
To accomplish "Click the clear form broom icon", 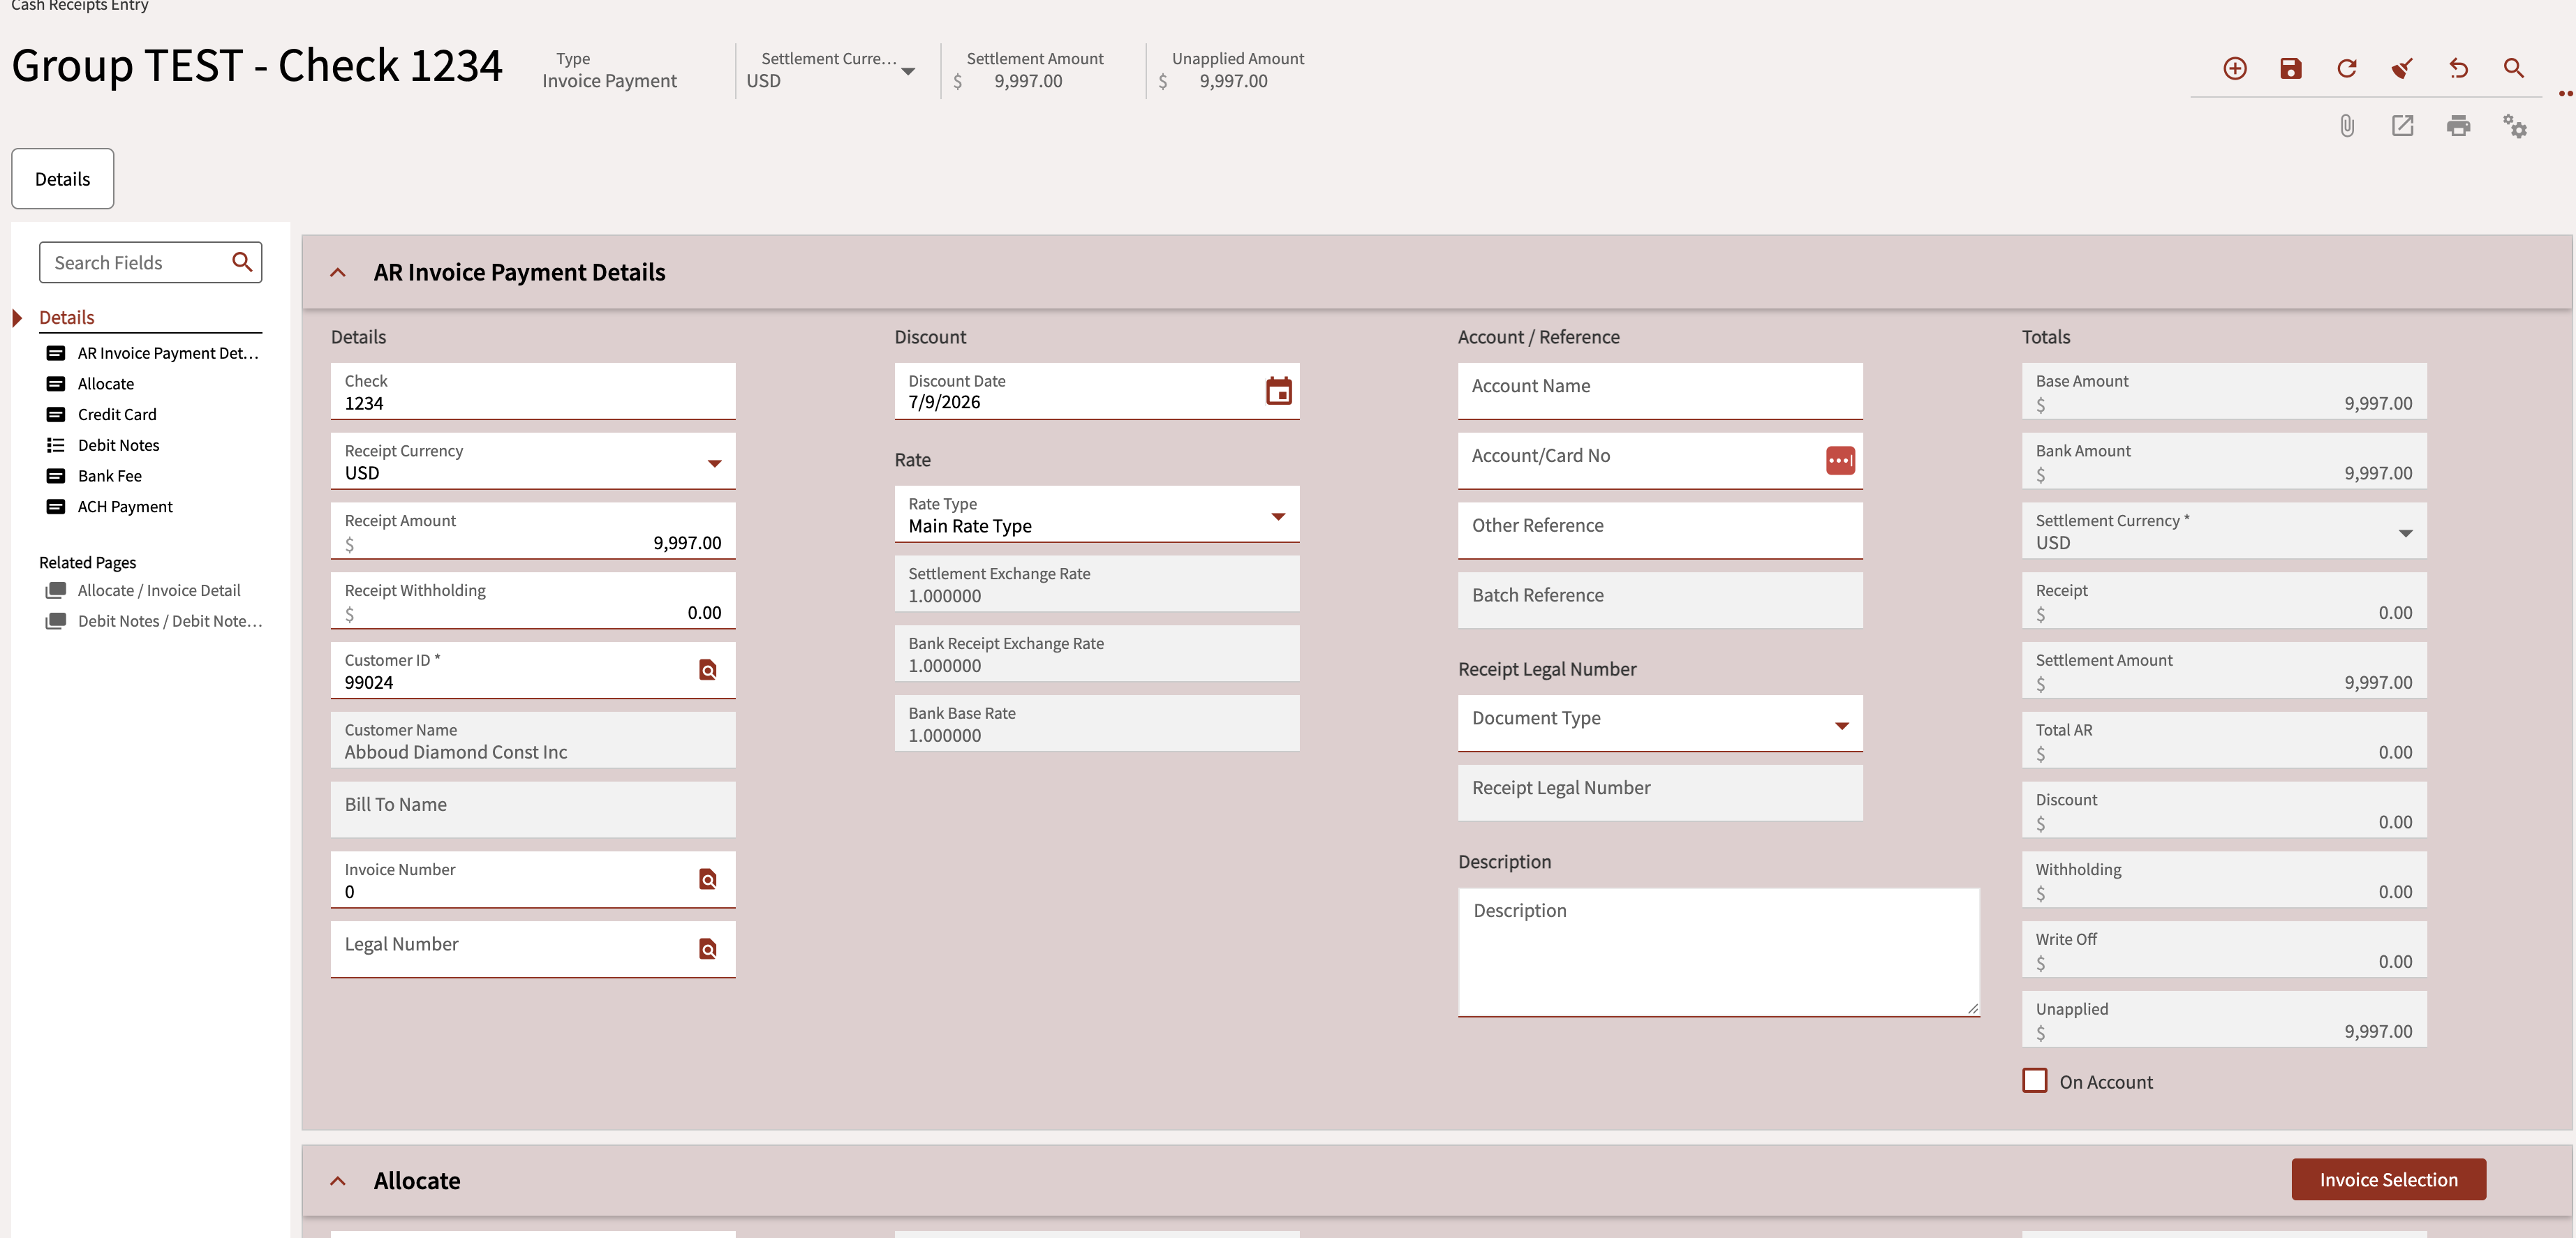I will [x=2402, y=68].
